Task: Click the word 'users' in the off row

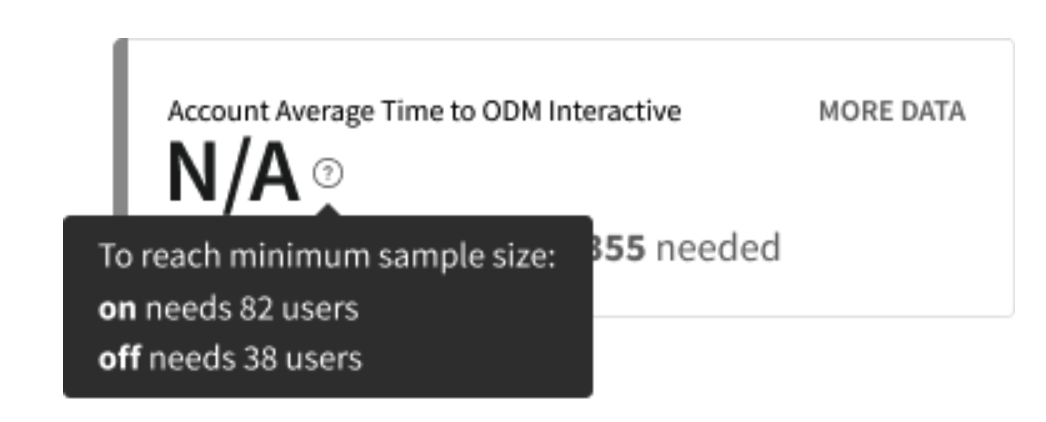Action: [x=329, y=357]
